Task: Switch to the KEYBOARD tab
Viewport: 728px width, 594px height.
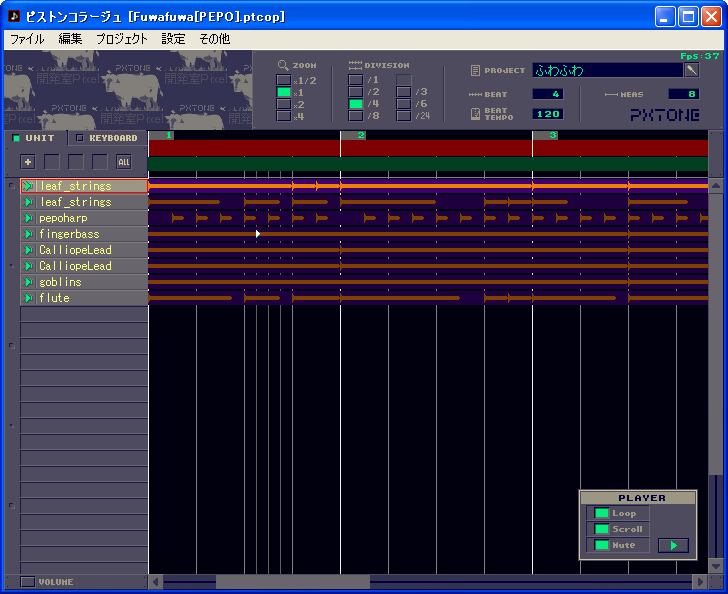Action: 108,138
